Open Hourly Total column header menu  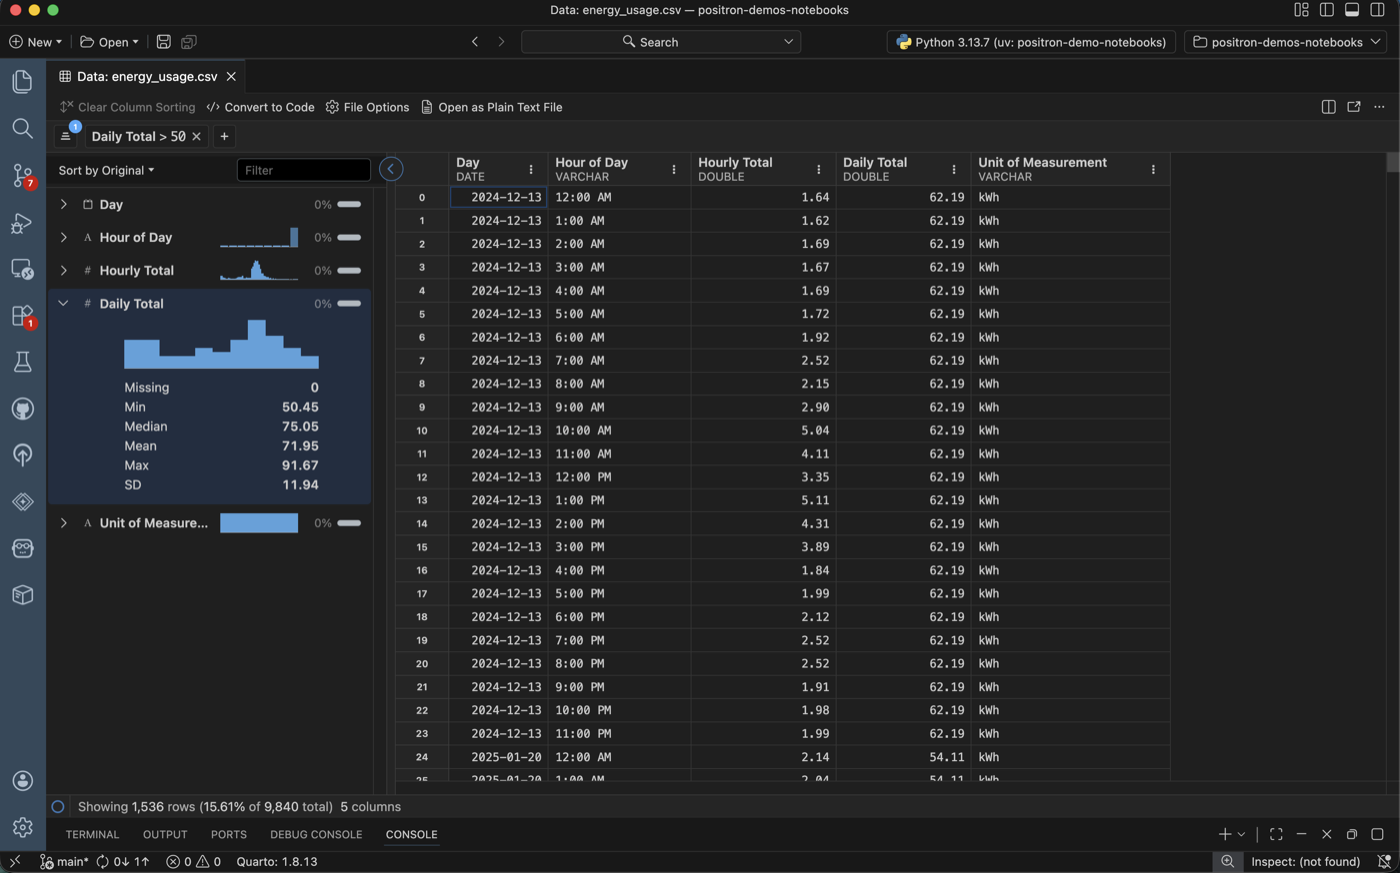[x=819, y=169]
